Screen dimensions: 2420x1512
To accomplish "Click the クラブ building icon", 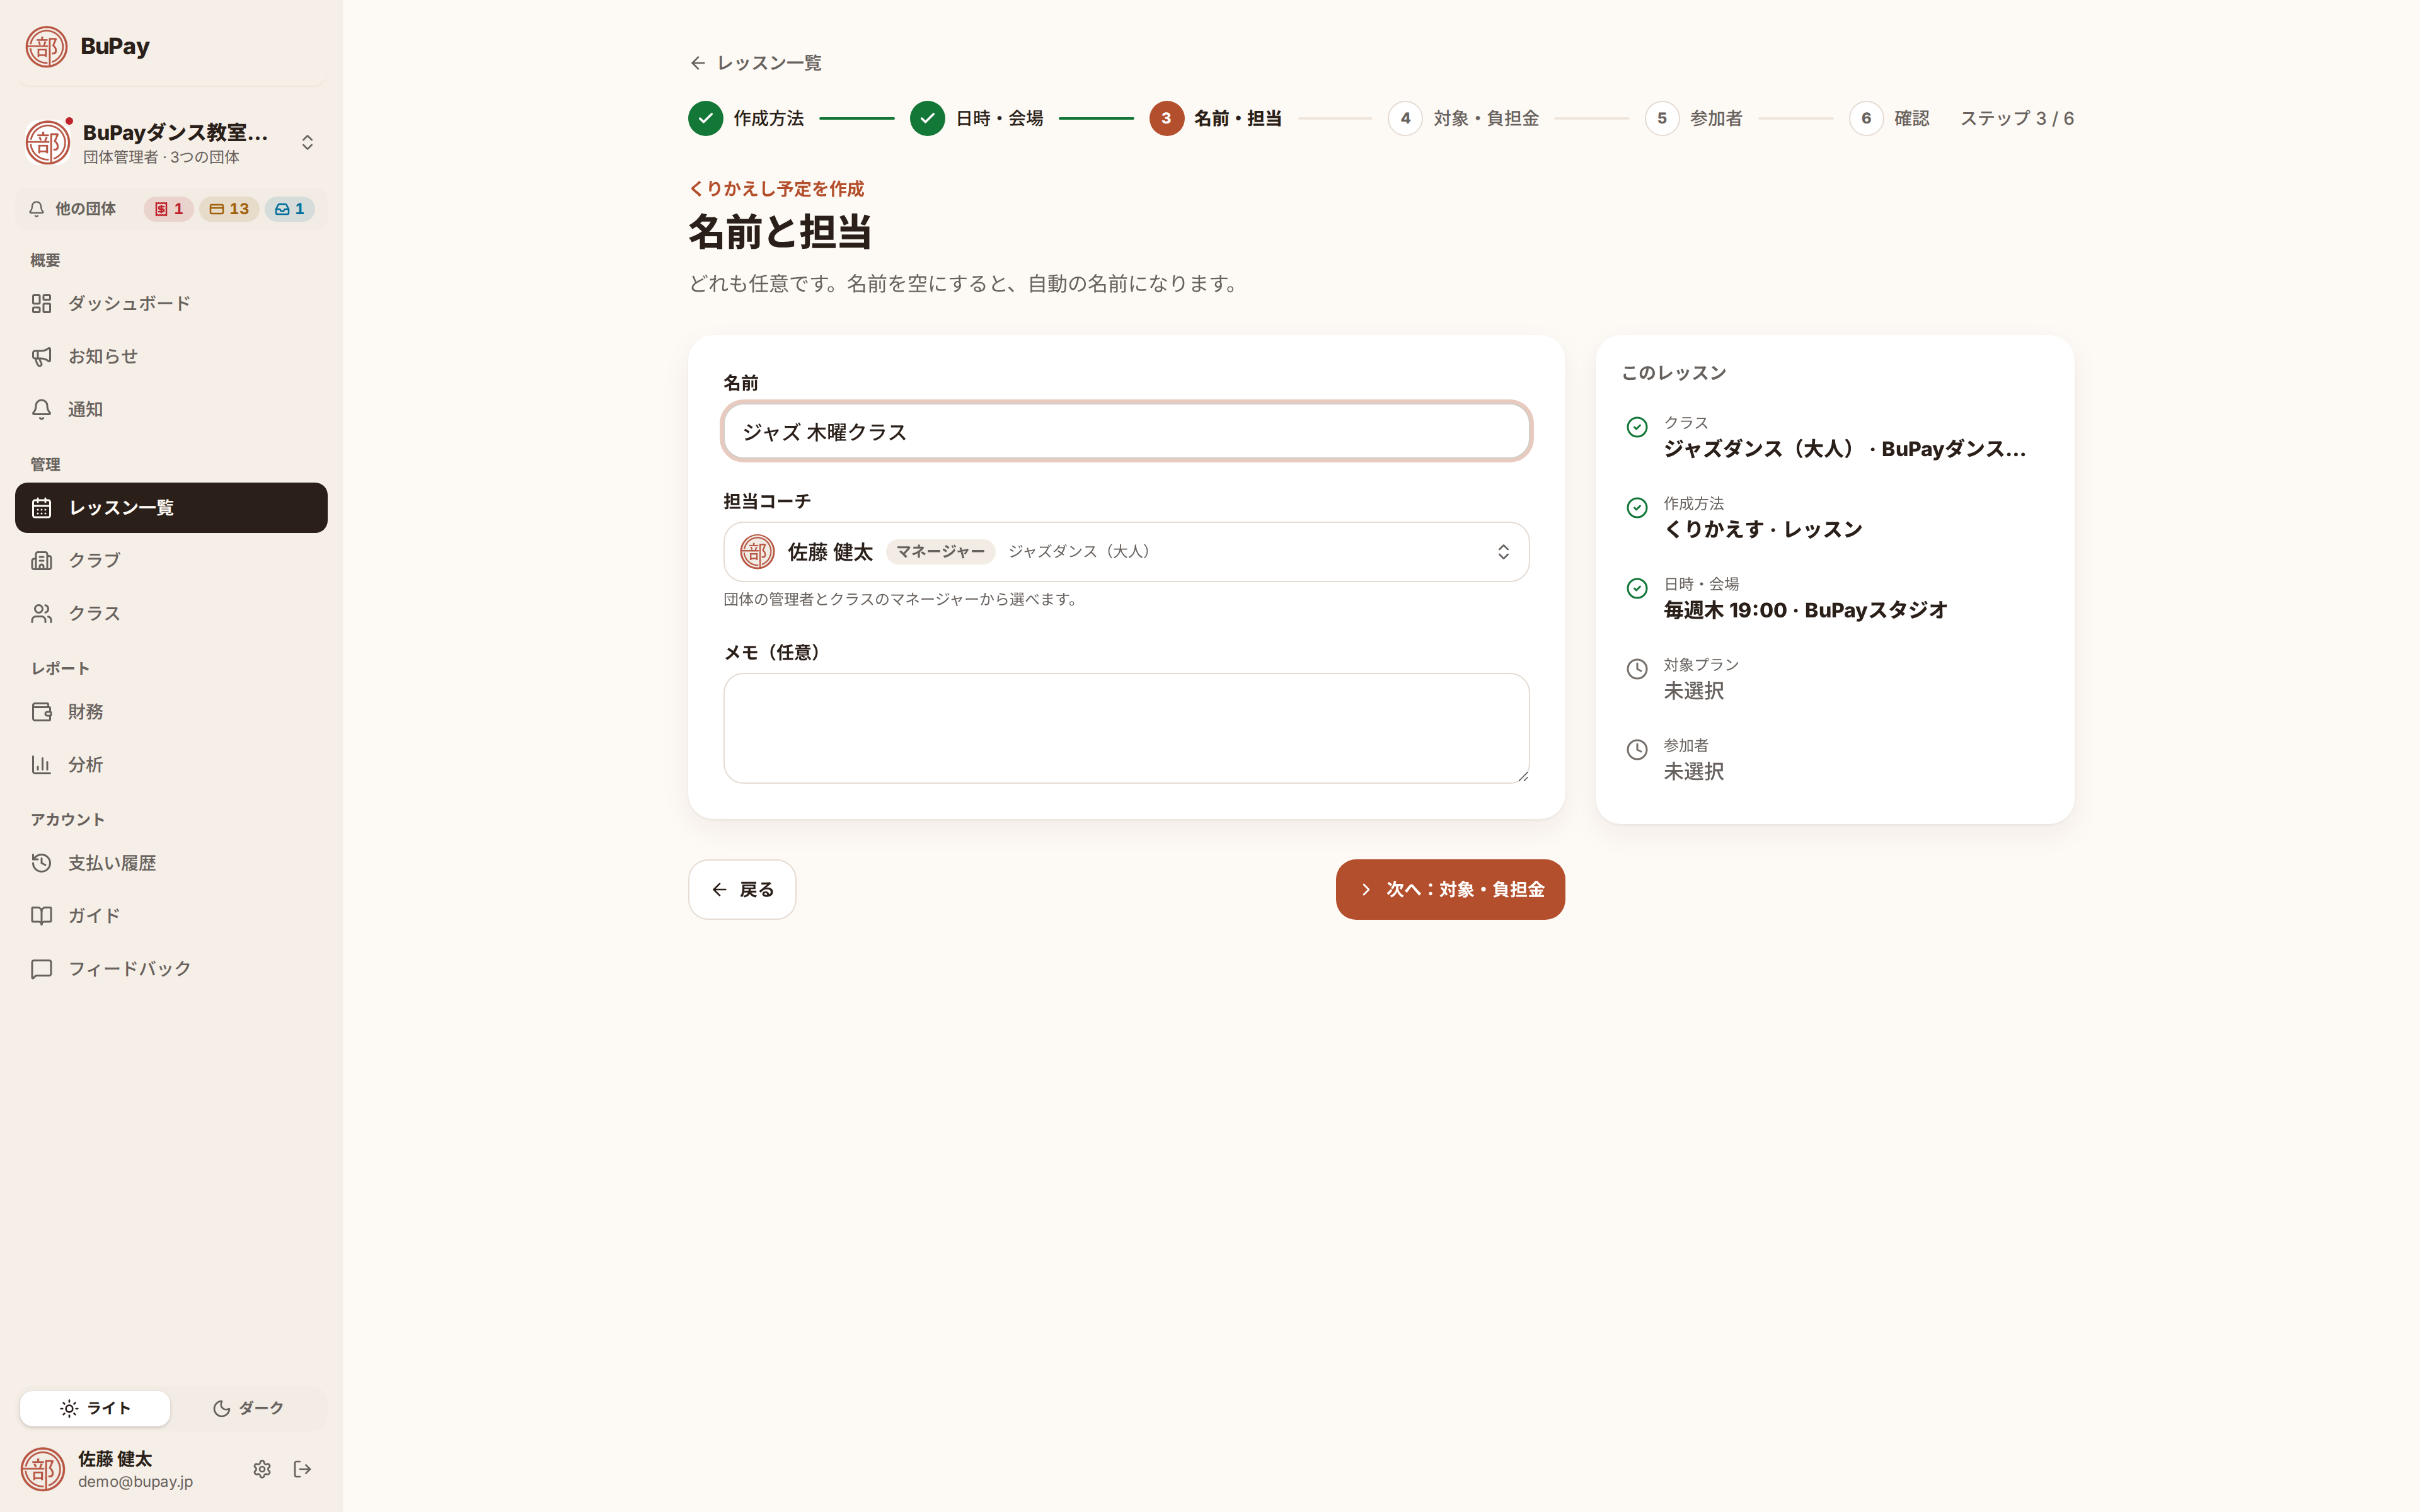I will [x=41, y=560].
